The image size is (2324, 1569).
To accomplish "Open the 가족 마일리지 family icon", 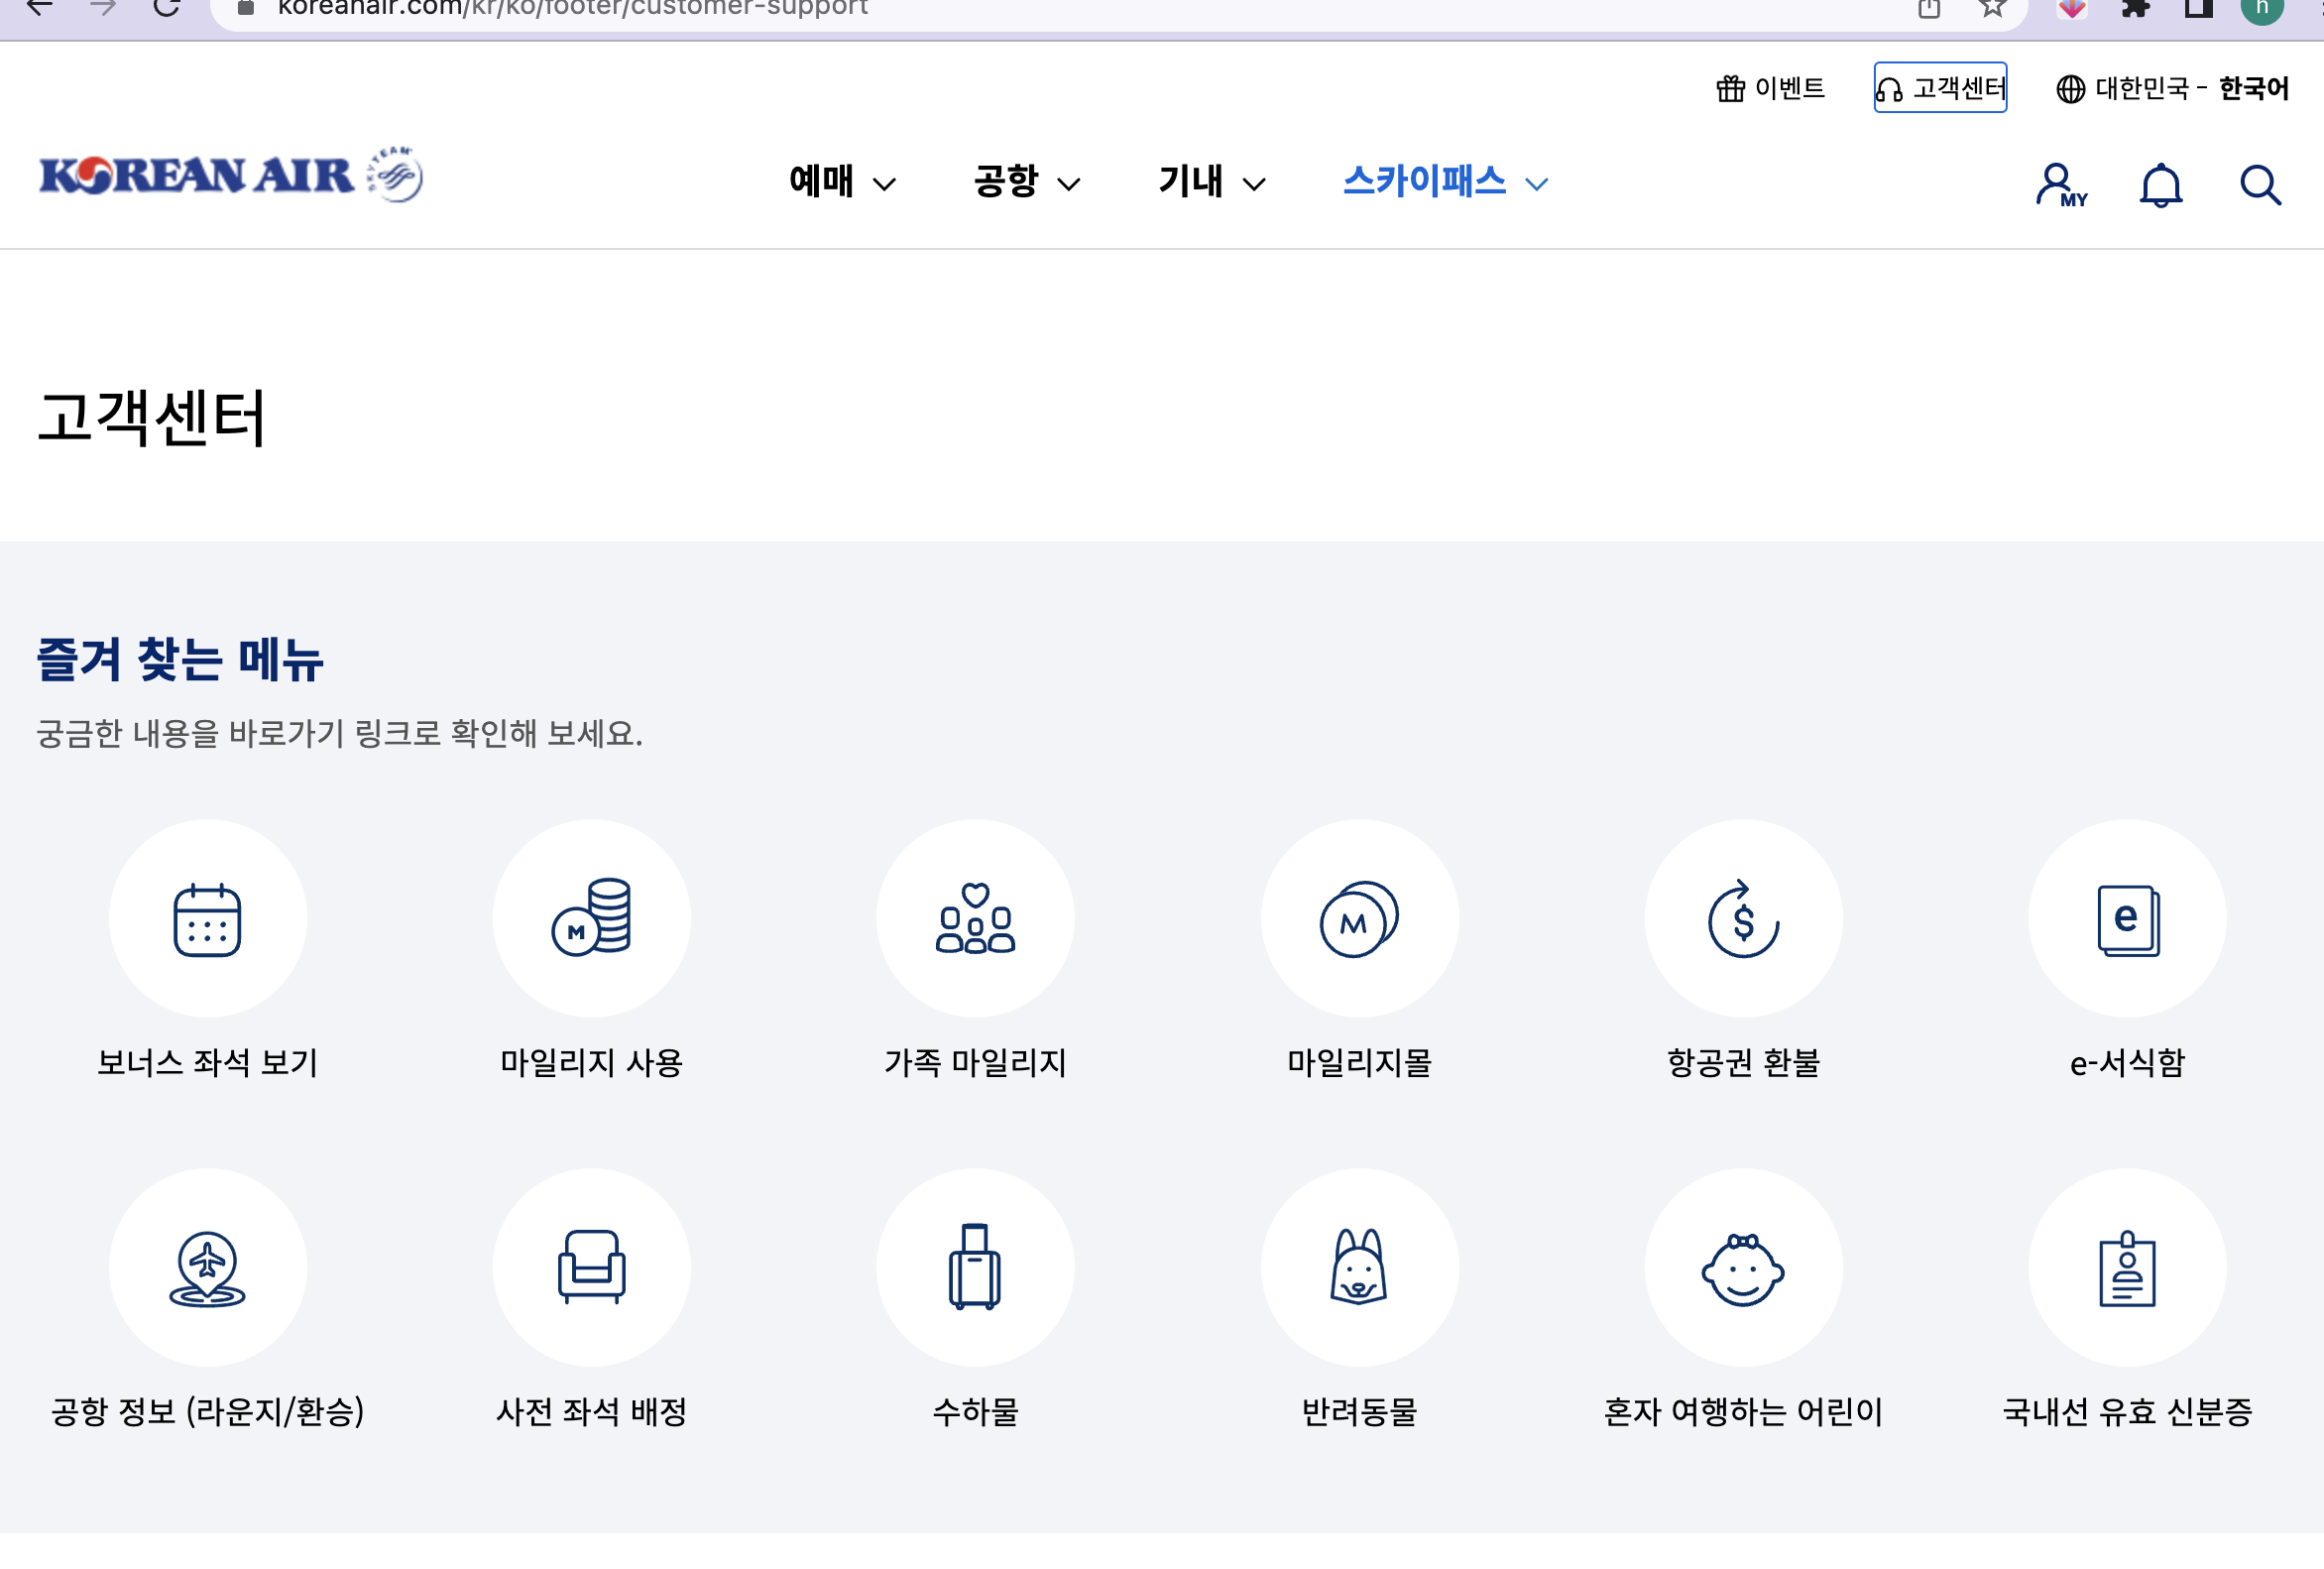I will tap(975, 918).
